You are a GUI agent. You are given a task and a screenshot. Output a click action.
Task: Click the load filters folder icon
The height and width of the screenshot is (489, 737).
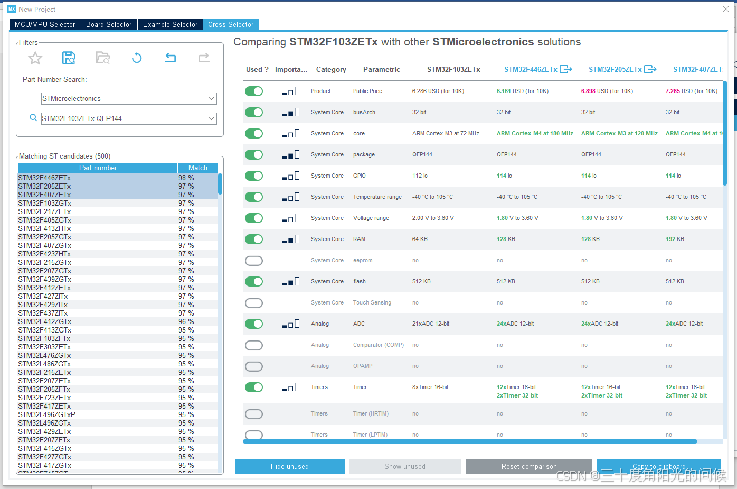(102, 57)
